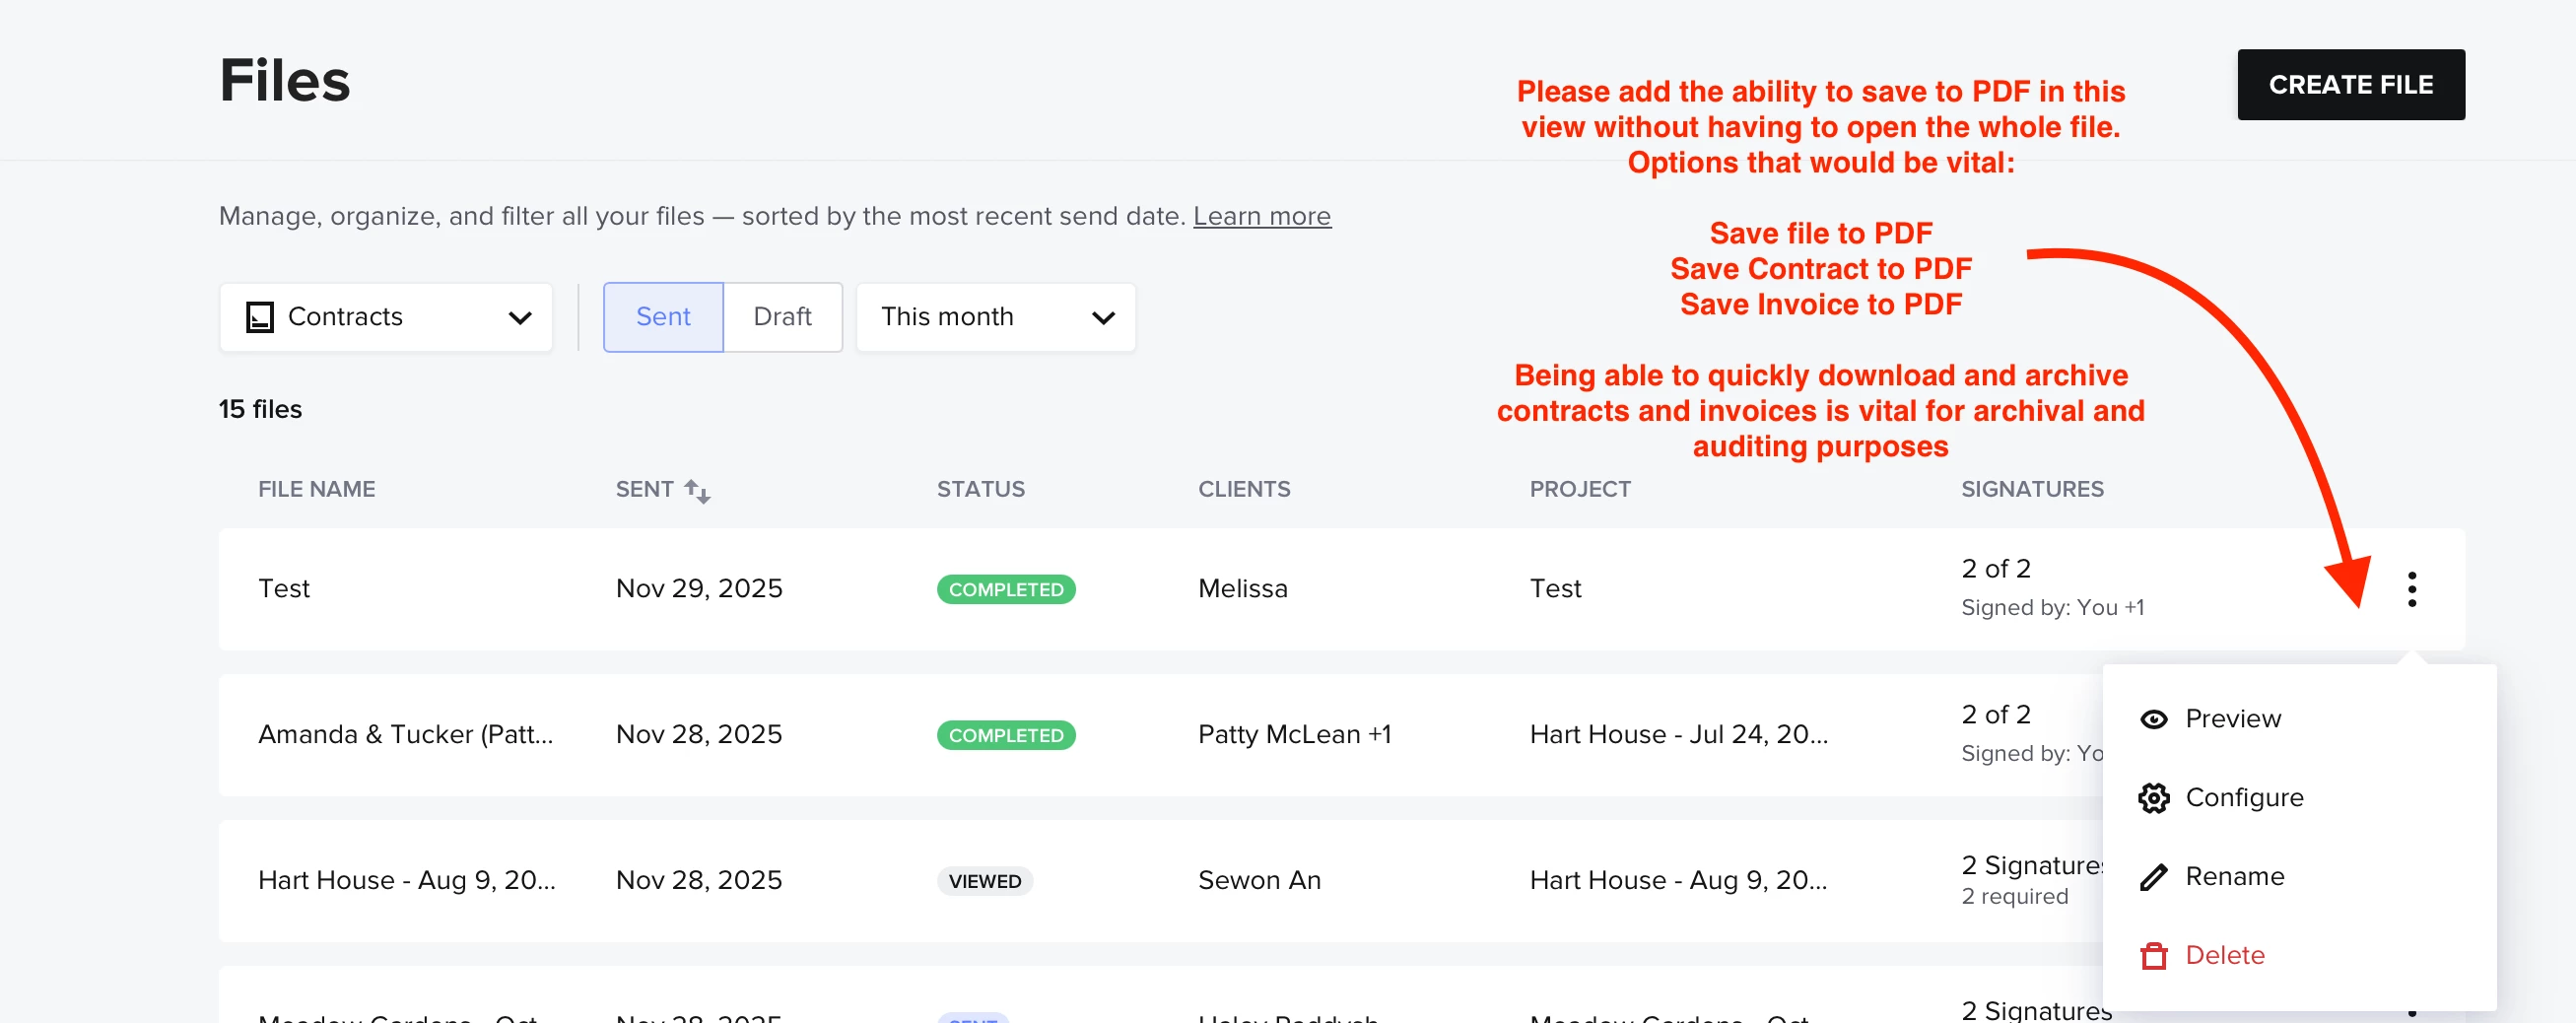Screen dimensions: 2576x1023
Task: Click the pencil icon beside Rename
Action: click(2153, 877)
